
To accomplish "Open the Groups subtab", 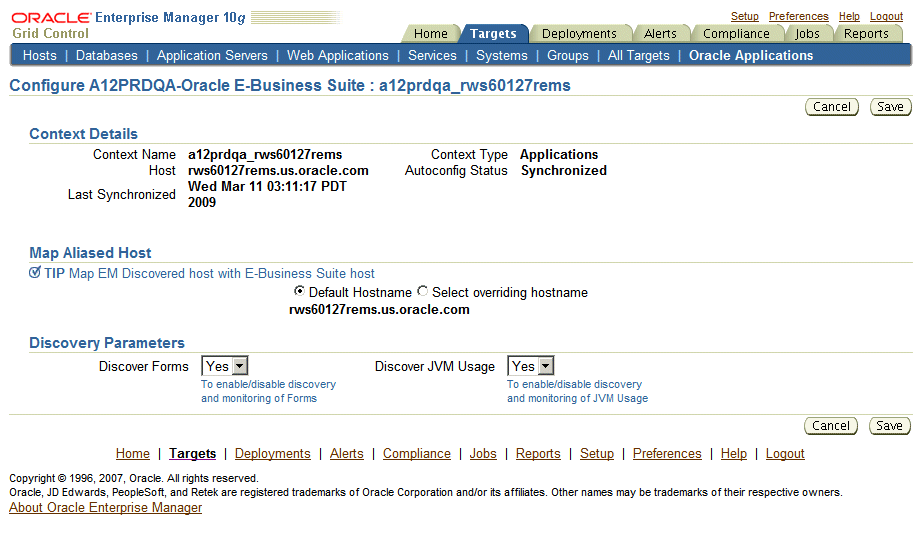I will click(x=567, y=55).
